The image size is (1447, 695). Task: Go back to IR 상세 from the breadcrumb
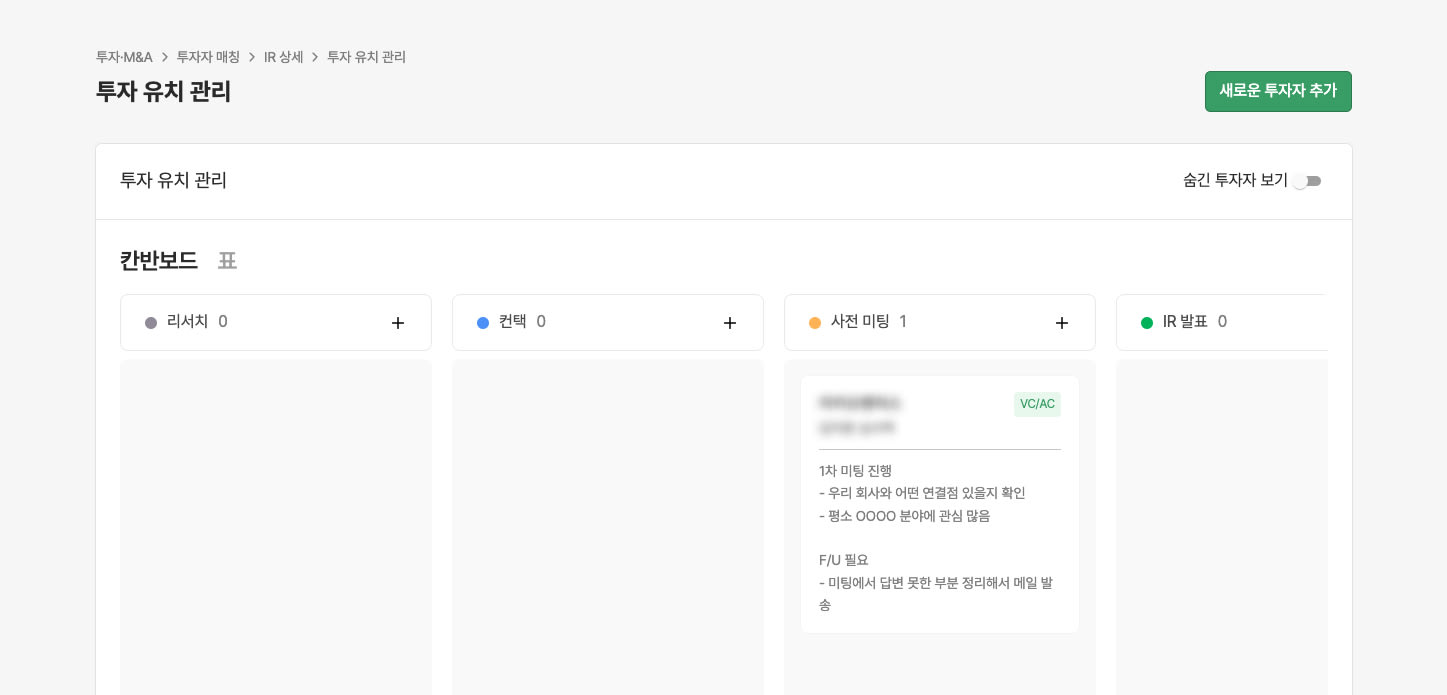[x=284, y=57]
